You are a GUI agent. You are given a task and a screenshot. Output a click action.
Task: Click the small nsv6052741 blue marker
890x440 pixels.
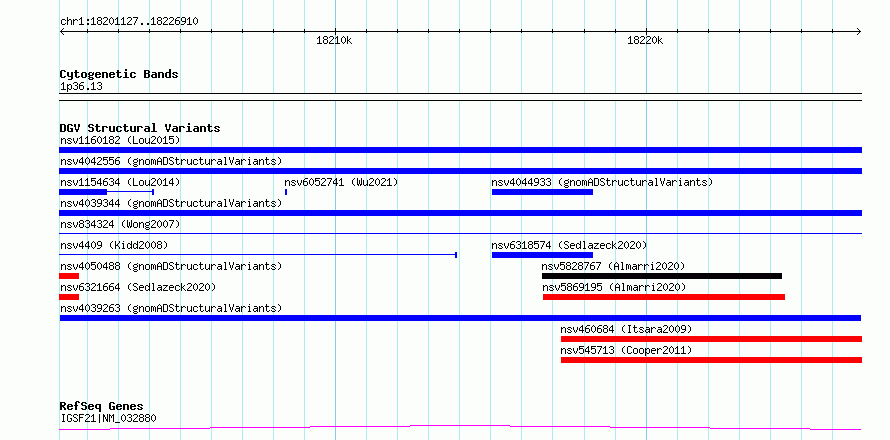tap(286, 192)
